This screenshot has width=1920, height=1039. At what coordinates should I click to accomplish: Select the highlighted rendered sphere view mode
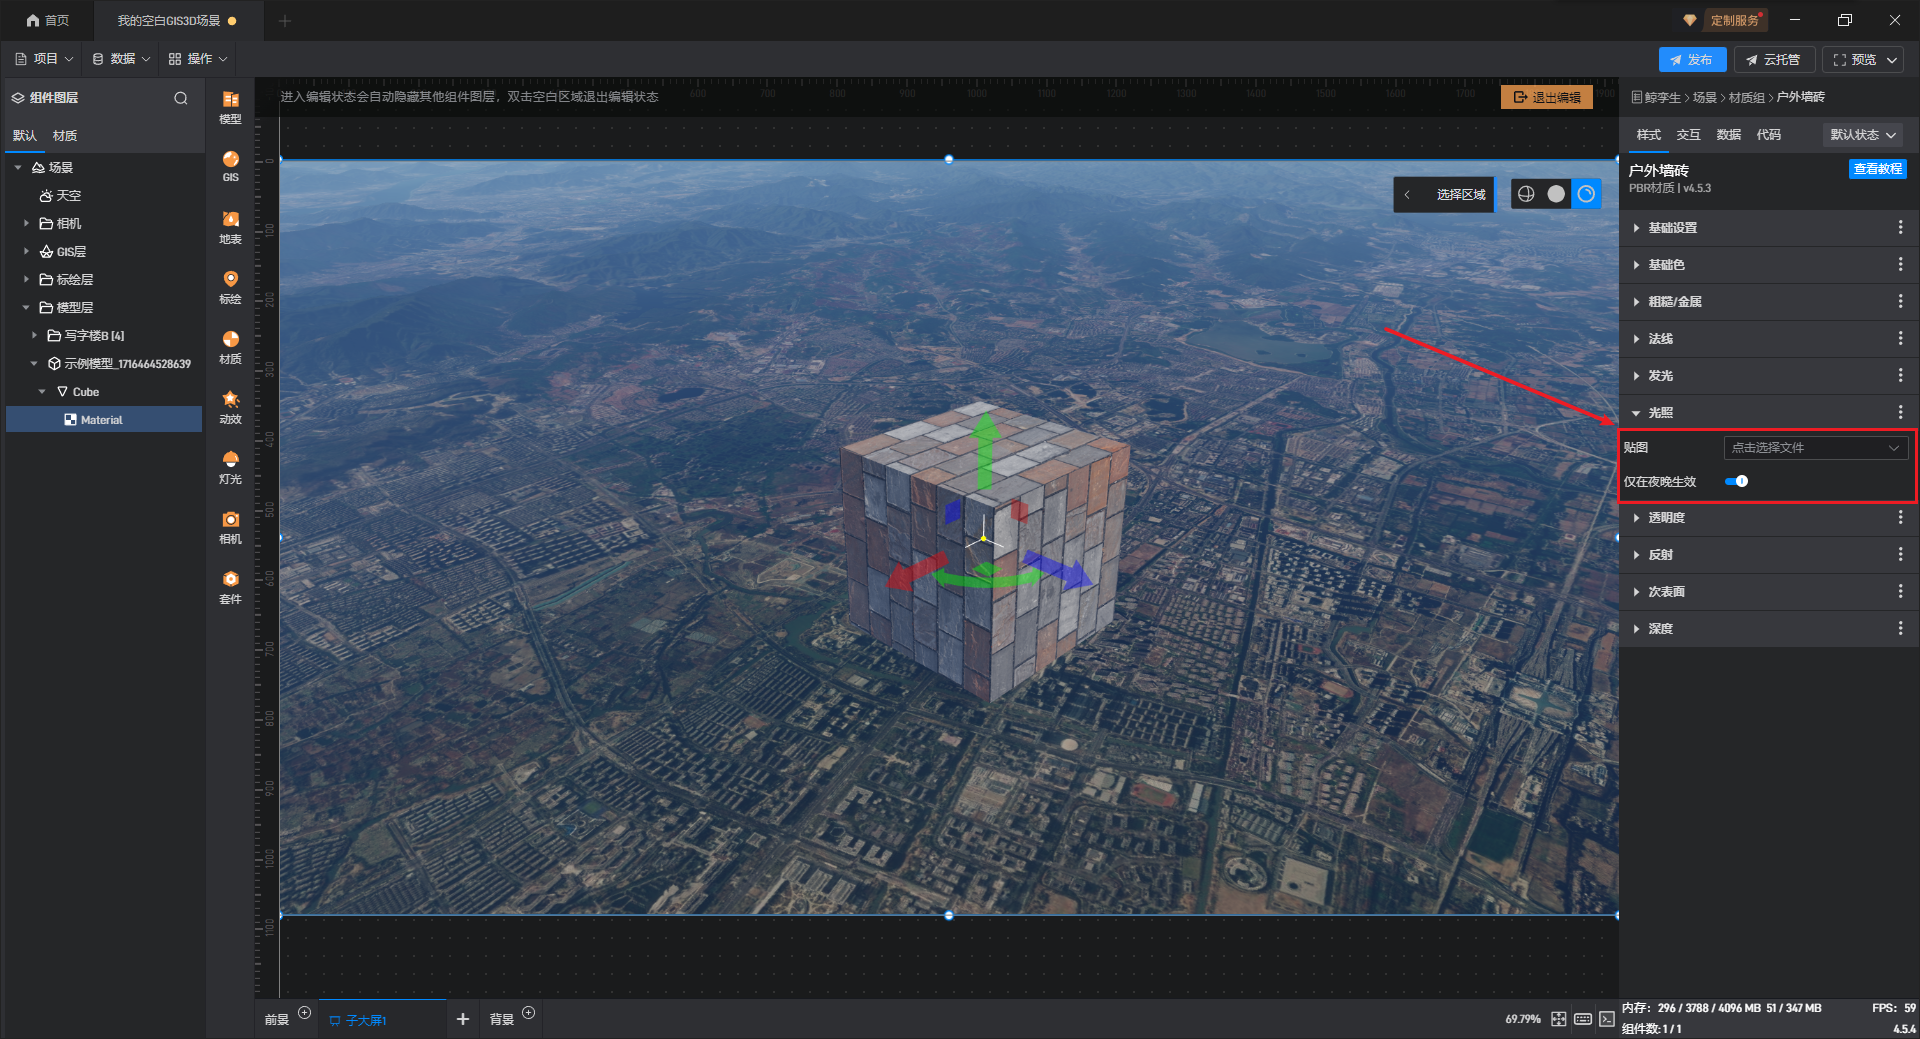click(x=1586, y=194)
